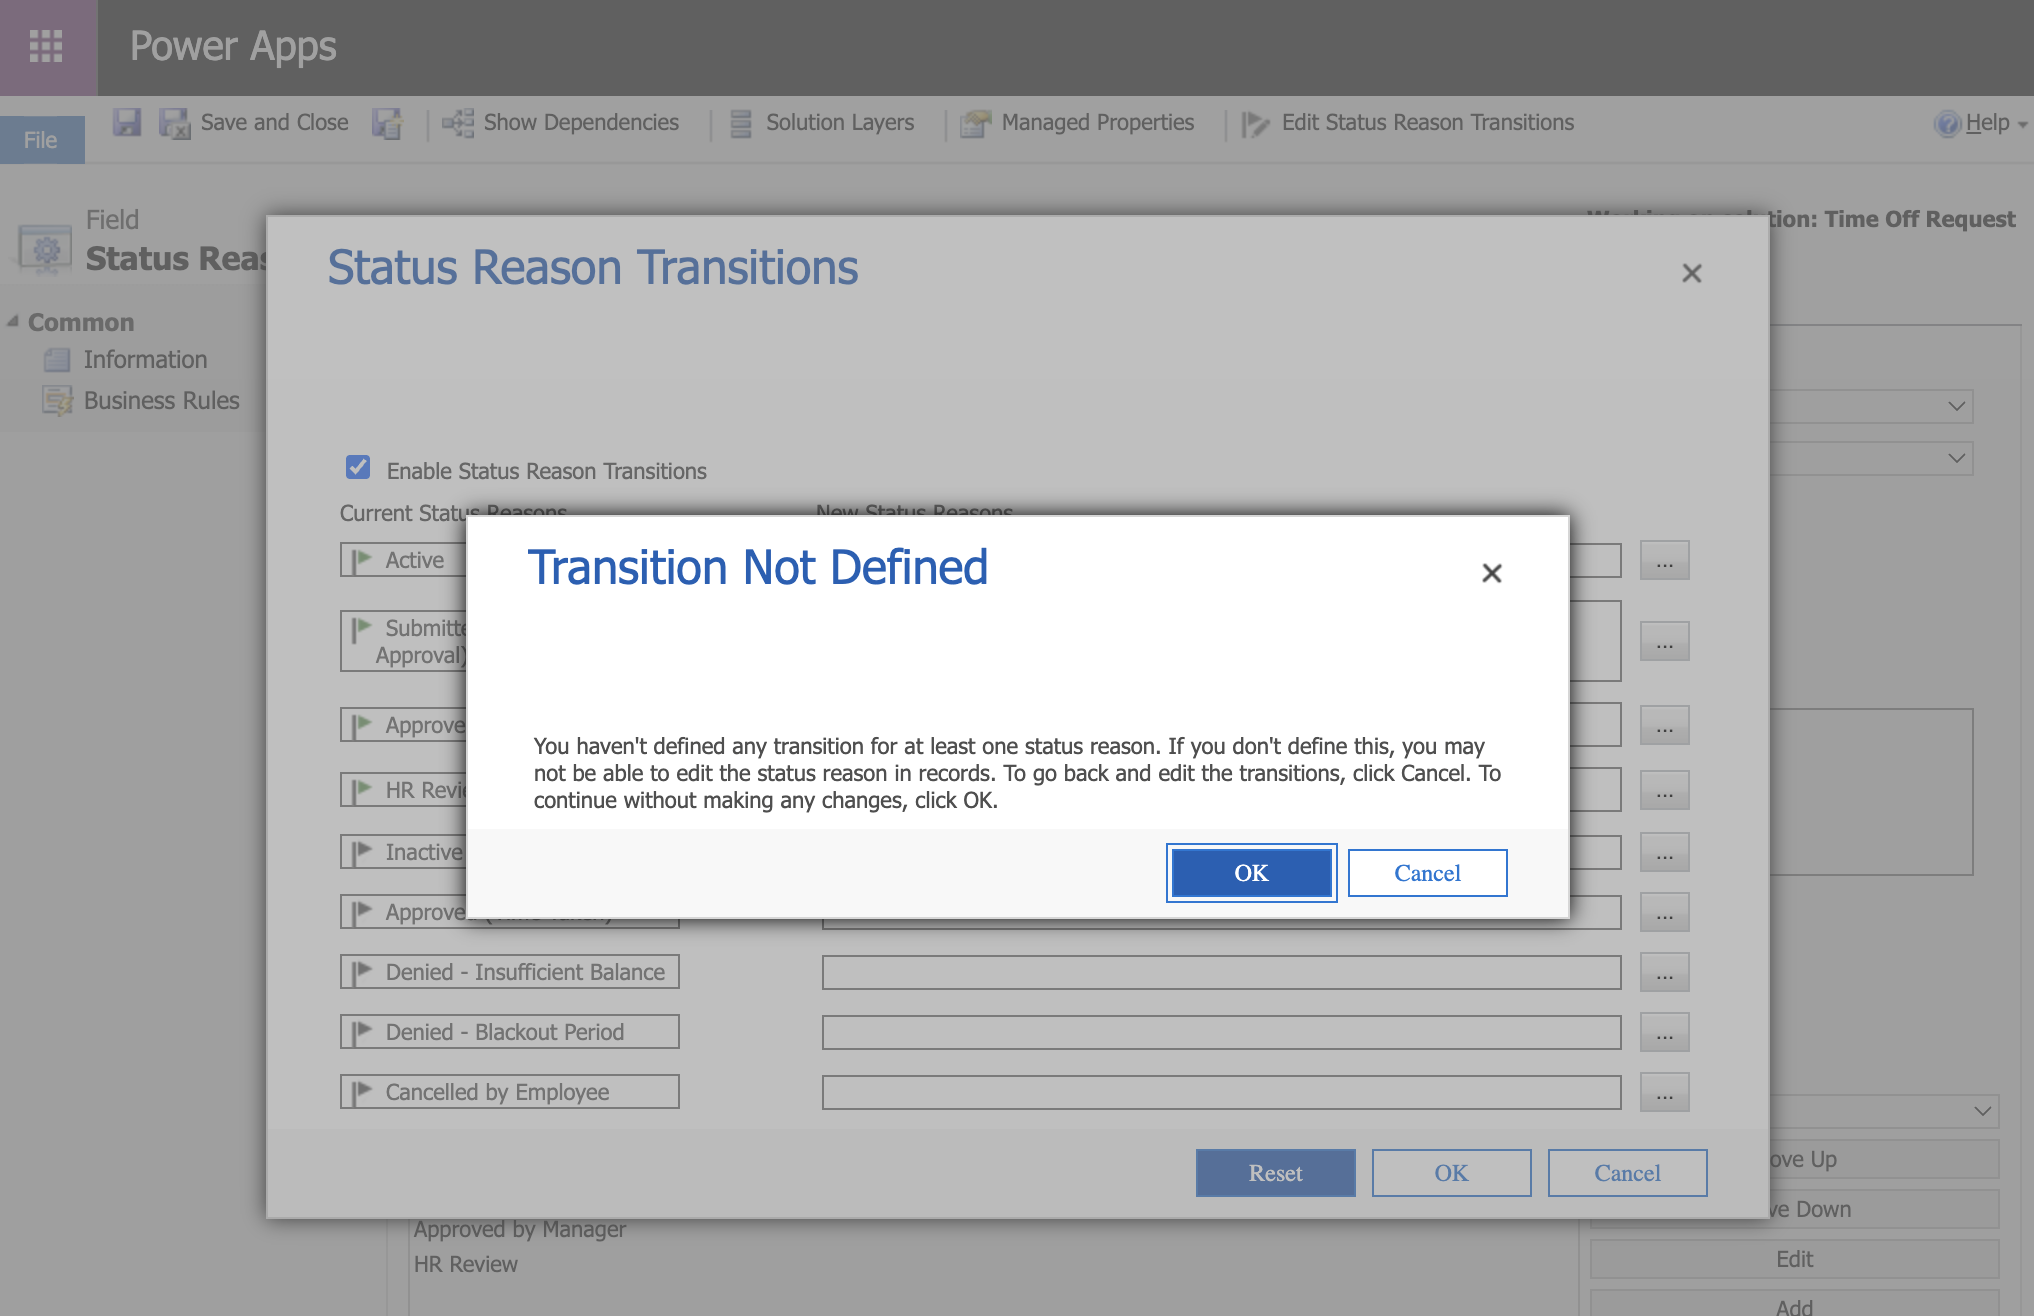Open the first dropdown in background form

(1957, 406)
